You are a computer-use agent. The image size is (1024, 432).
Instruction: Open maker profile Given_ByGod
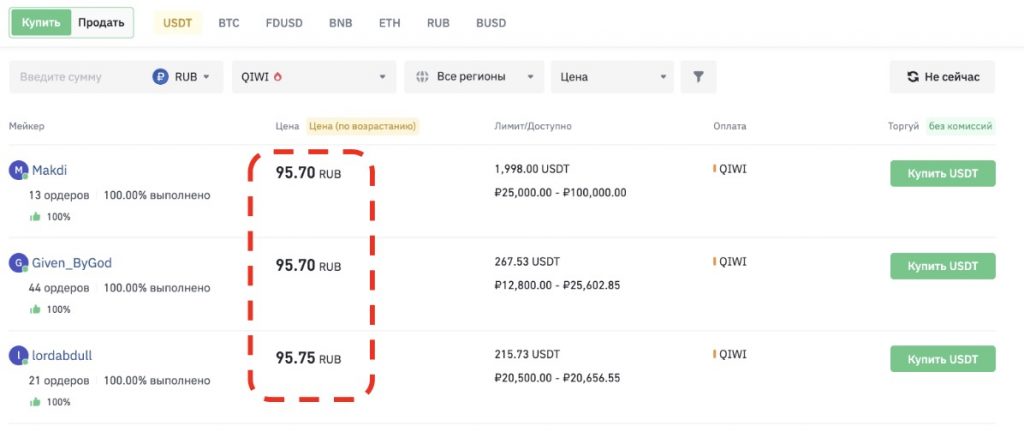point(72,263)
